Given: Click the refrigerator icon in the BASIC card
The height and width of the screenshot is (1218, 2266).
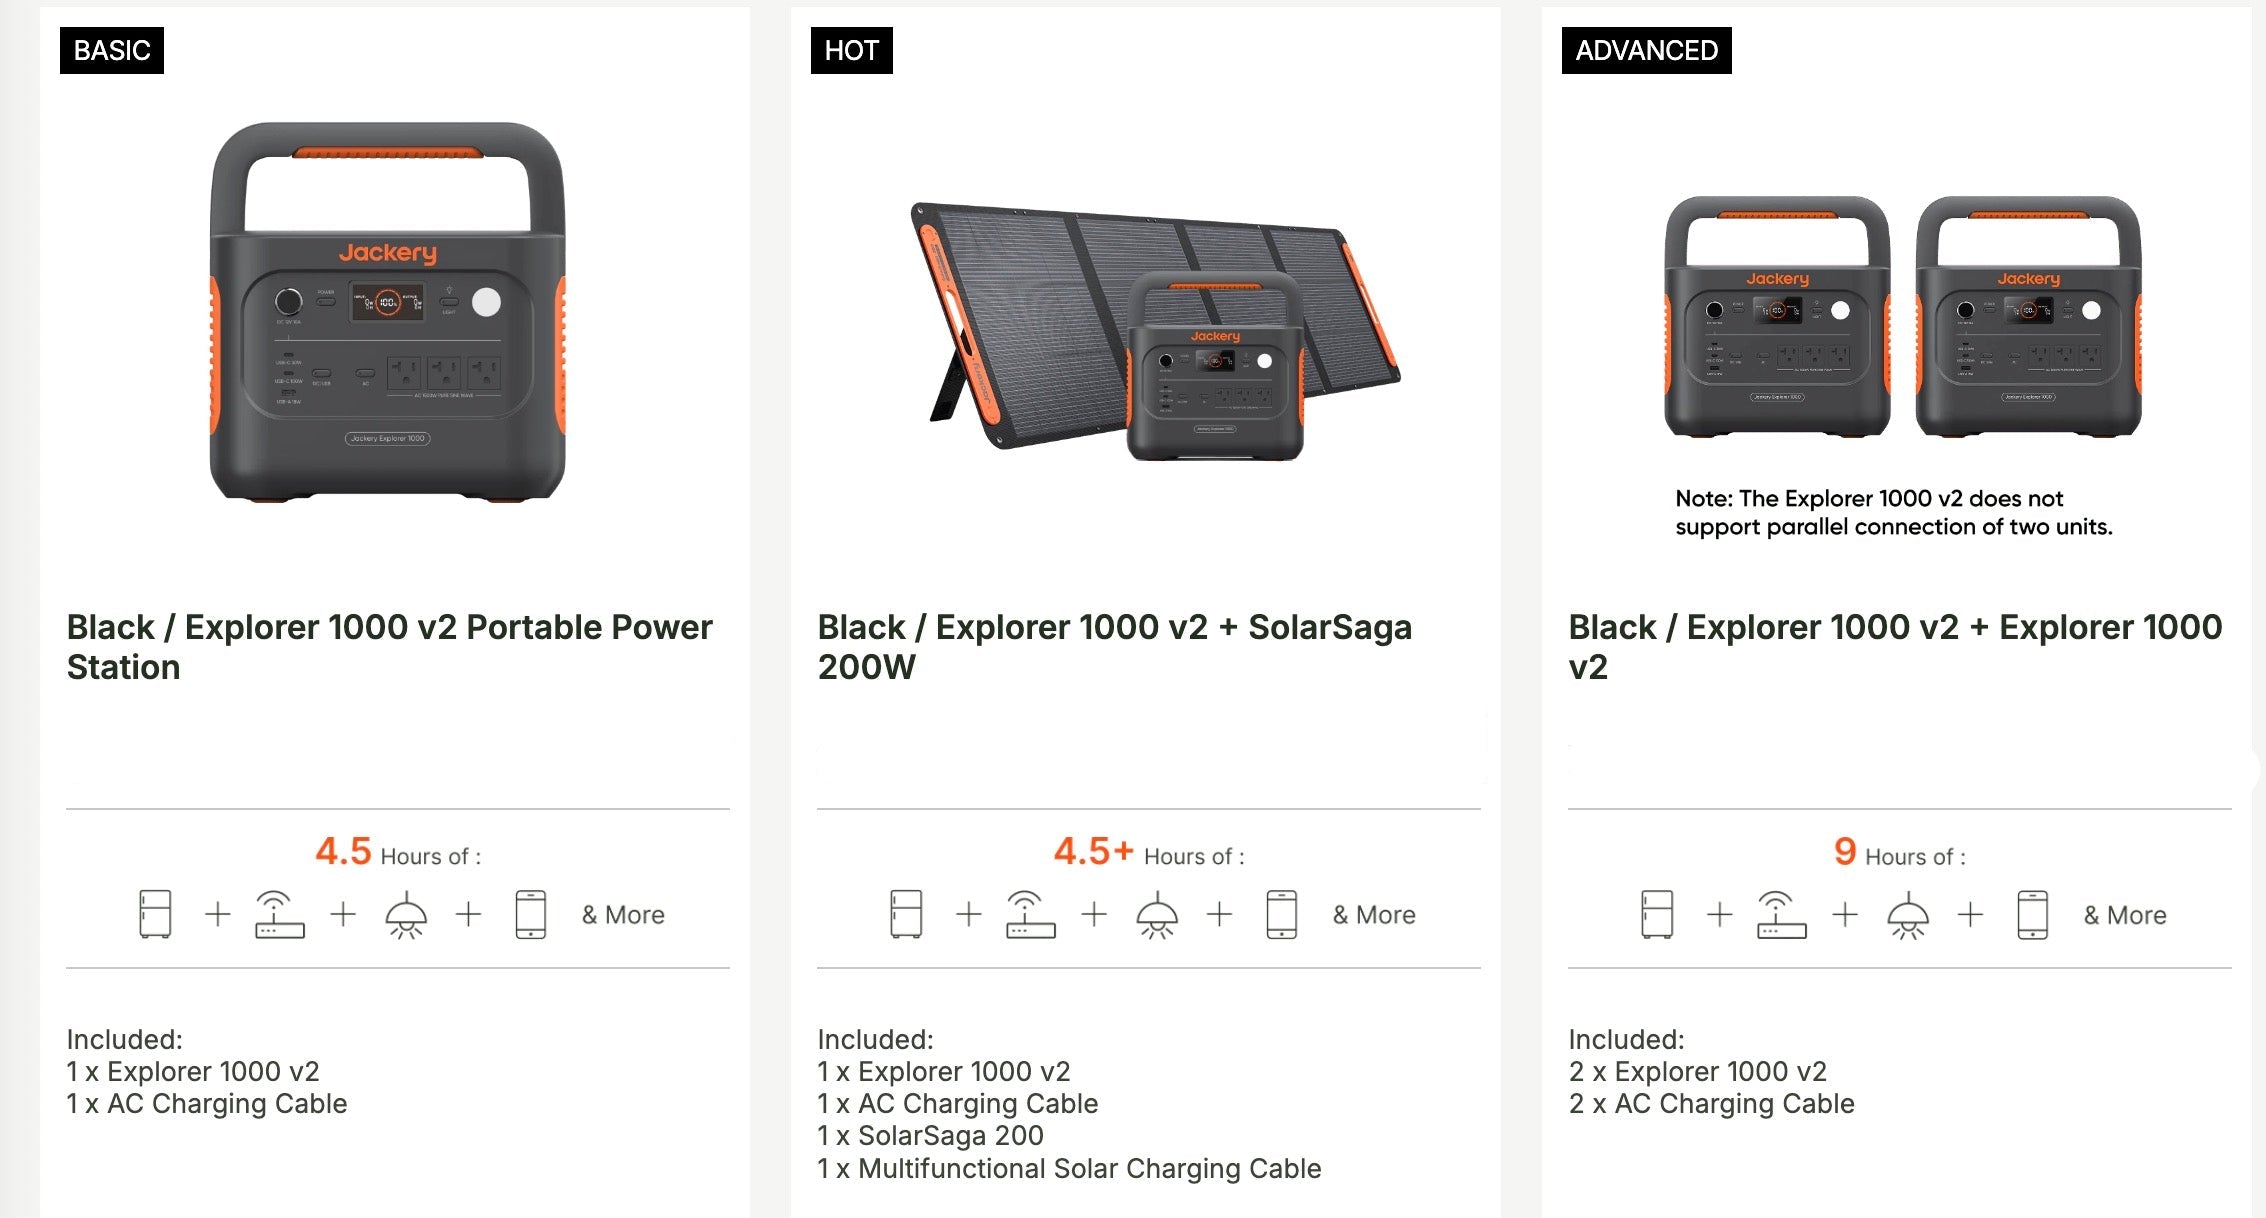Looking at the screenshot, I should point(155,914).
